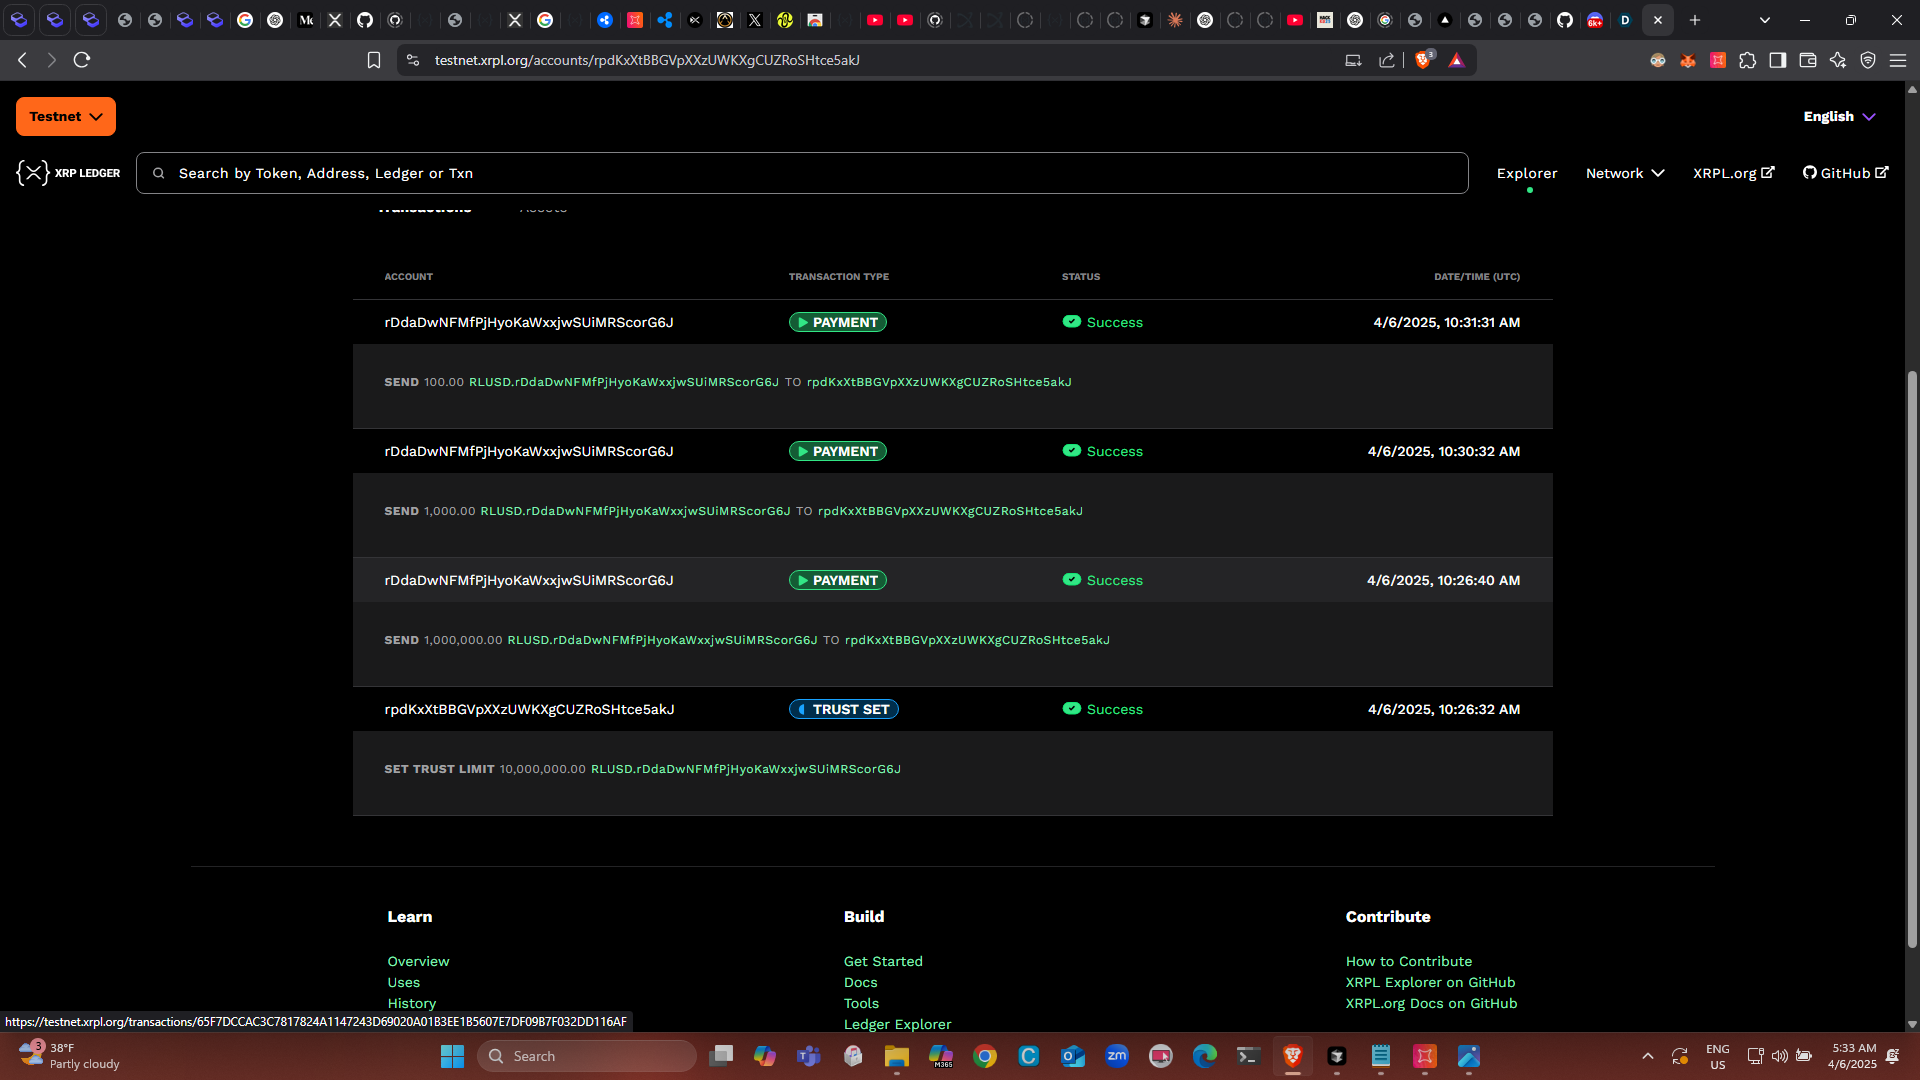Toggle the browser sidebar panel icon
The image size is (1920, 1080).
pyautogui.click(x=1777, y=60)
